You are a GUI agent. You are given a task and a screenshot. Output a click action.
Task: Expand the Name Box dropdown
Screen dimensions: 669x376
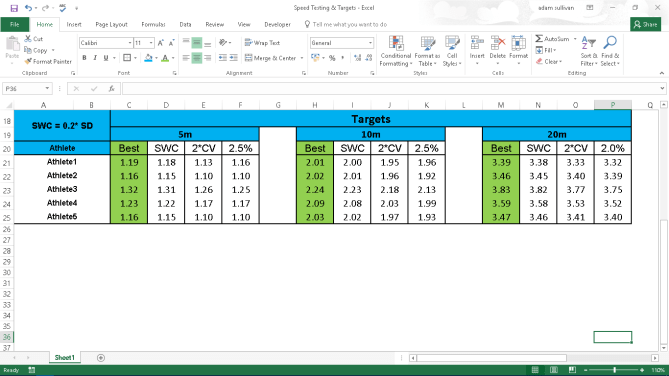(x=47, y=88)
